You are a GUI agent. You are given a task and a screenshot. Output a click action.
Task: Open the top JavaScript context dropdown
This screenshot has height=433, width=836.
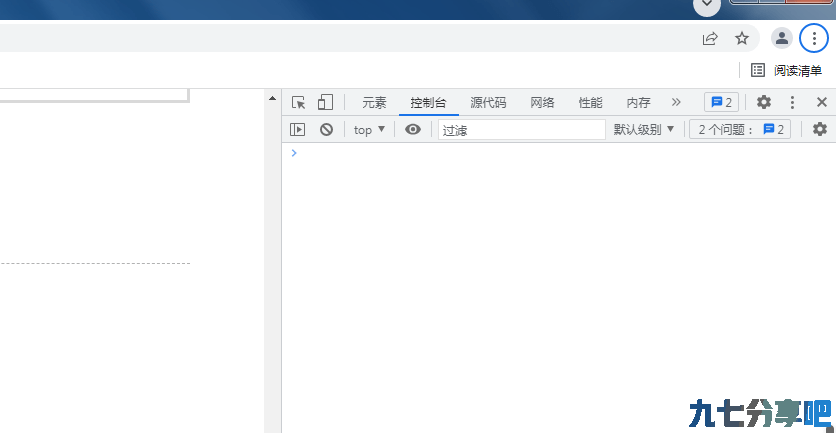(369, 130)
